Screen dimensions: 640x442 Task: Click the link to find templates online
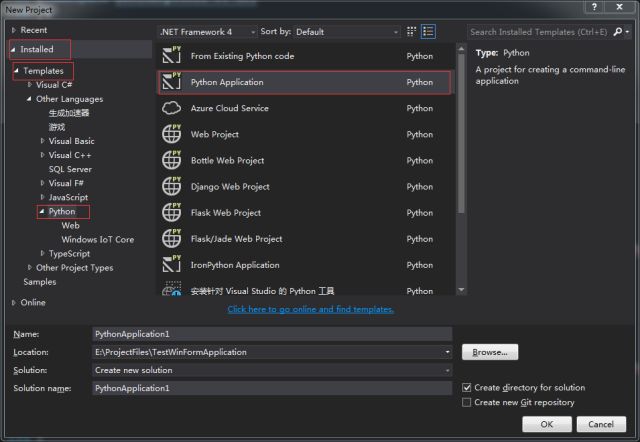tap(310, 309)
